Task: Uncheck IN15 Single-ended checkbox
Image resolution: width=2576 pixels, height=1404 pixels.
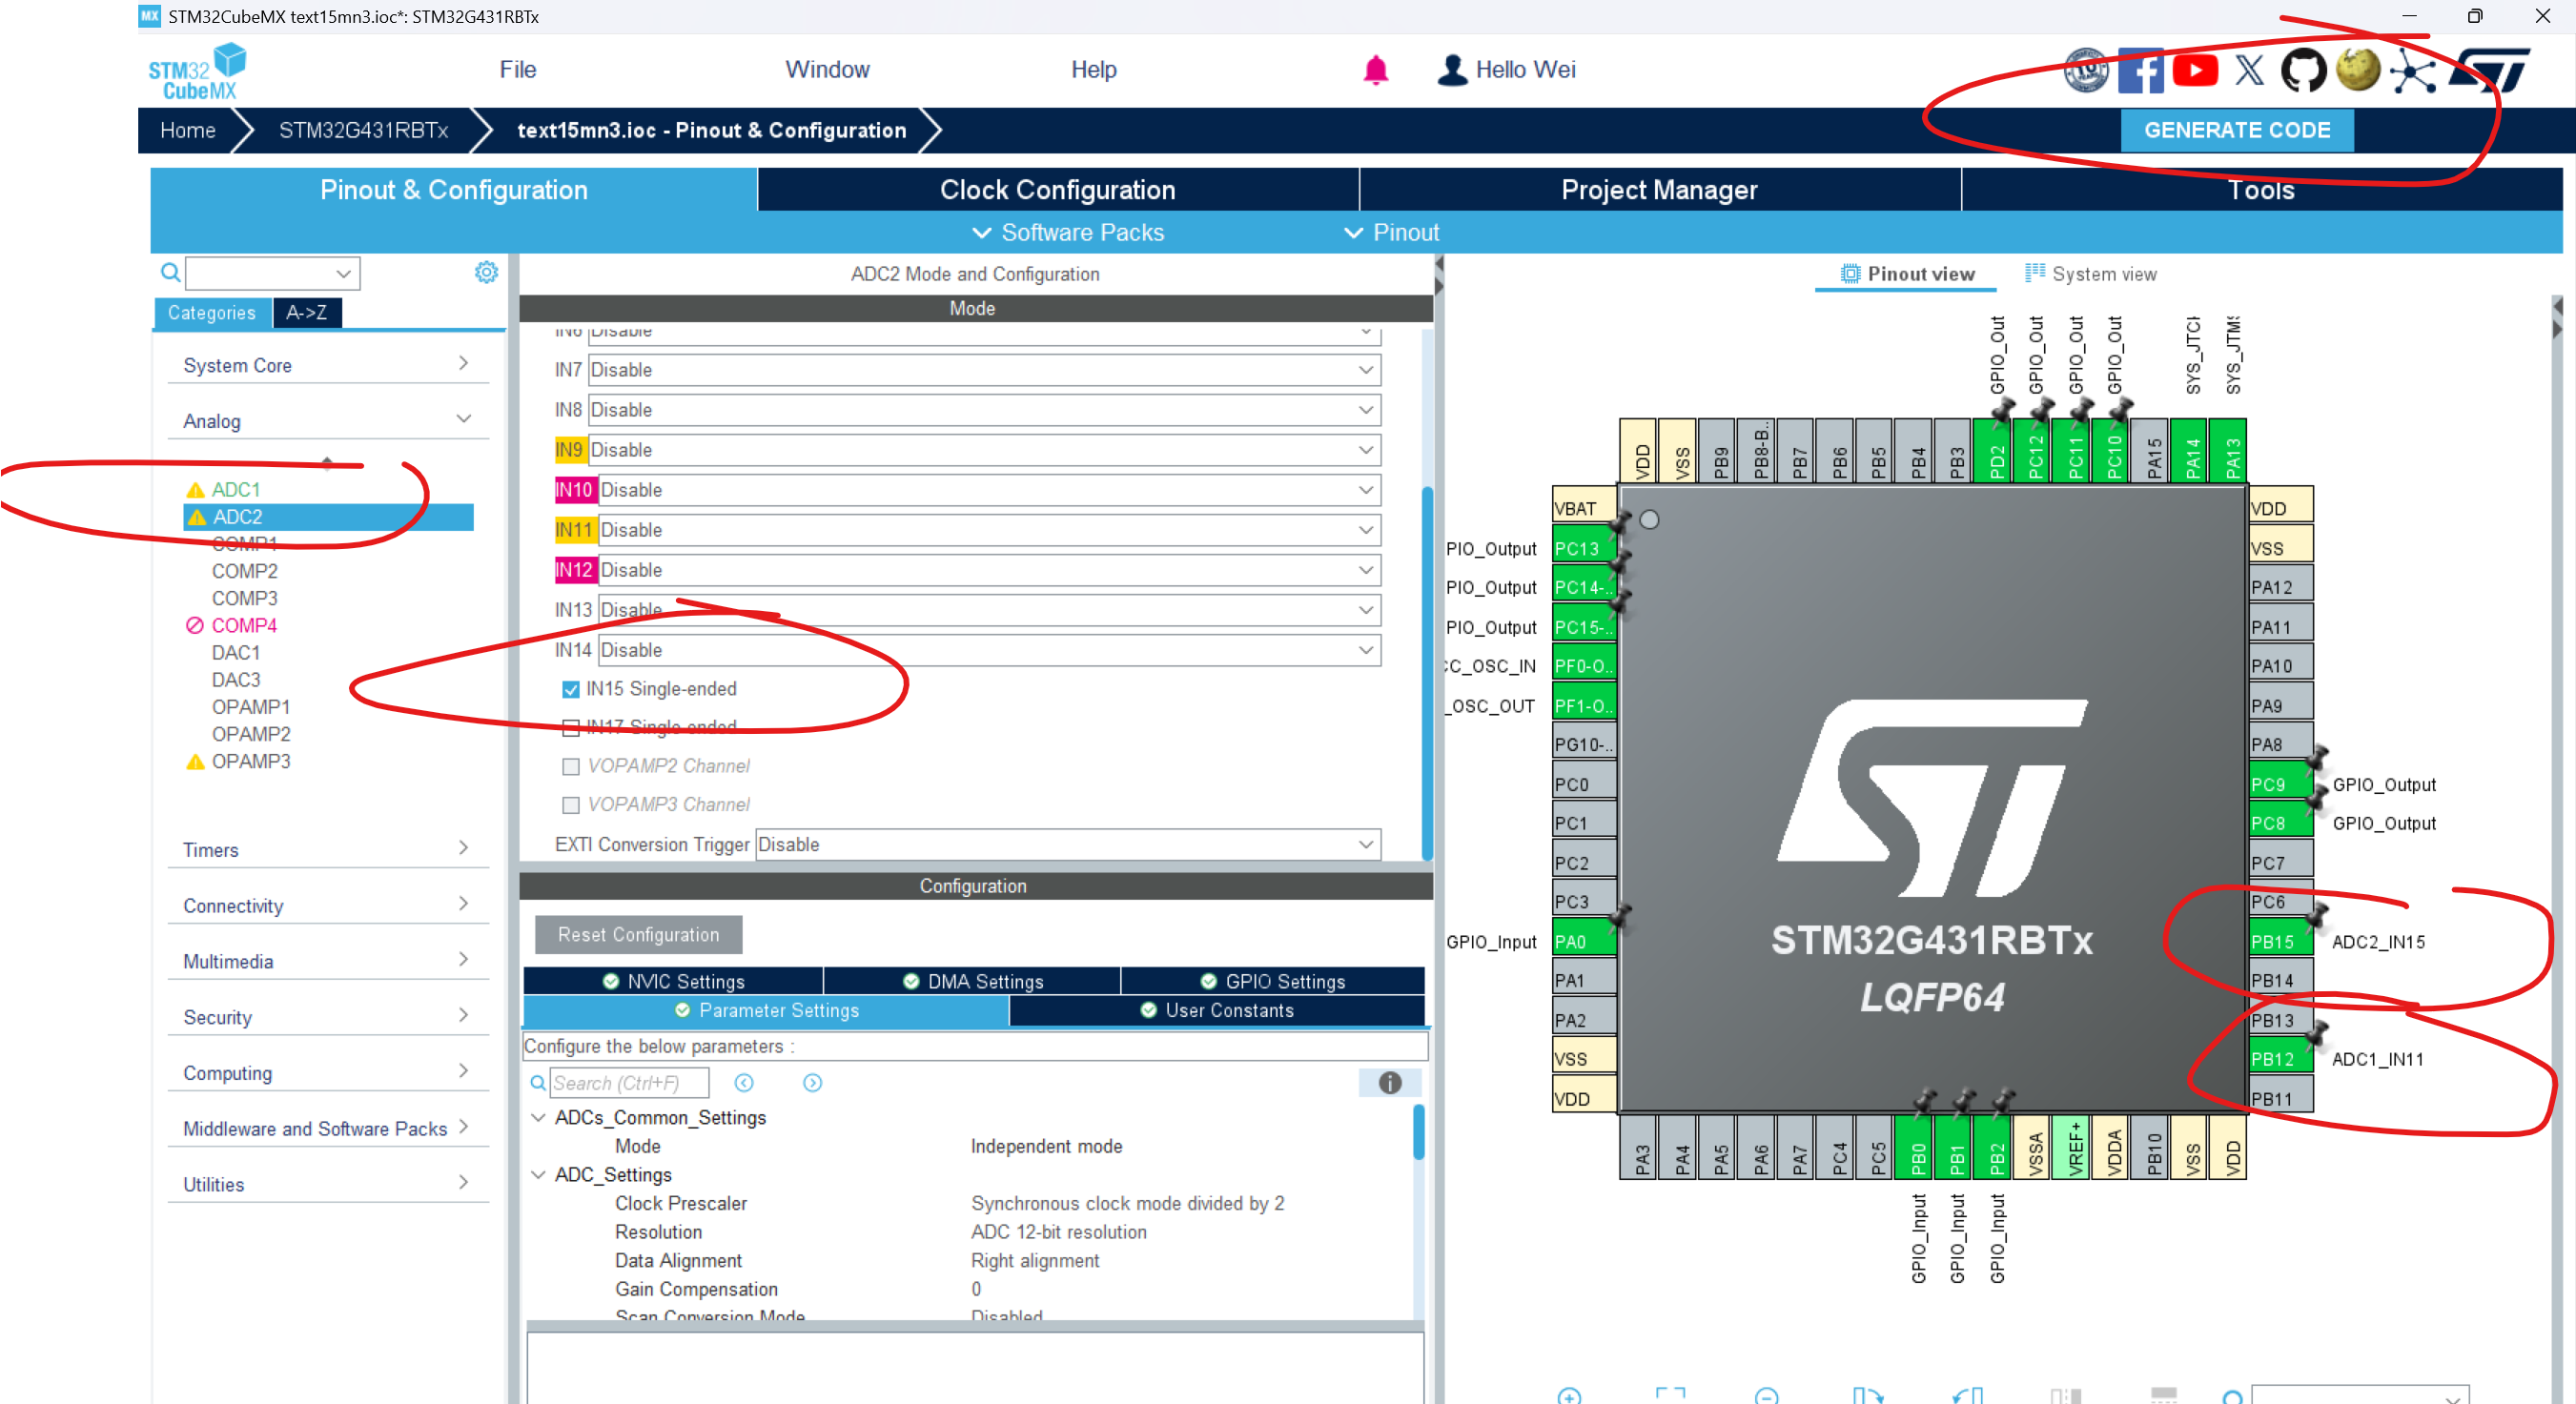Action: coord(571,689)
